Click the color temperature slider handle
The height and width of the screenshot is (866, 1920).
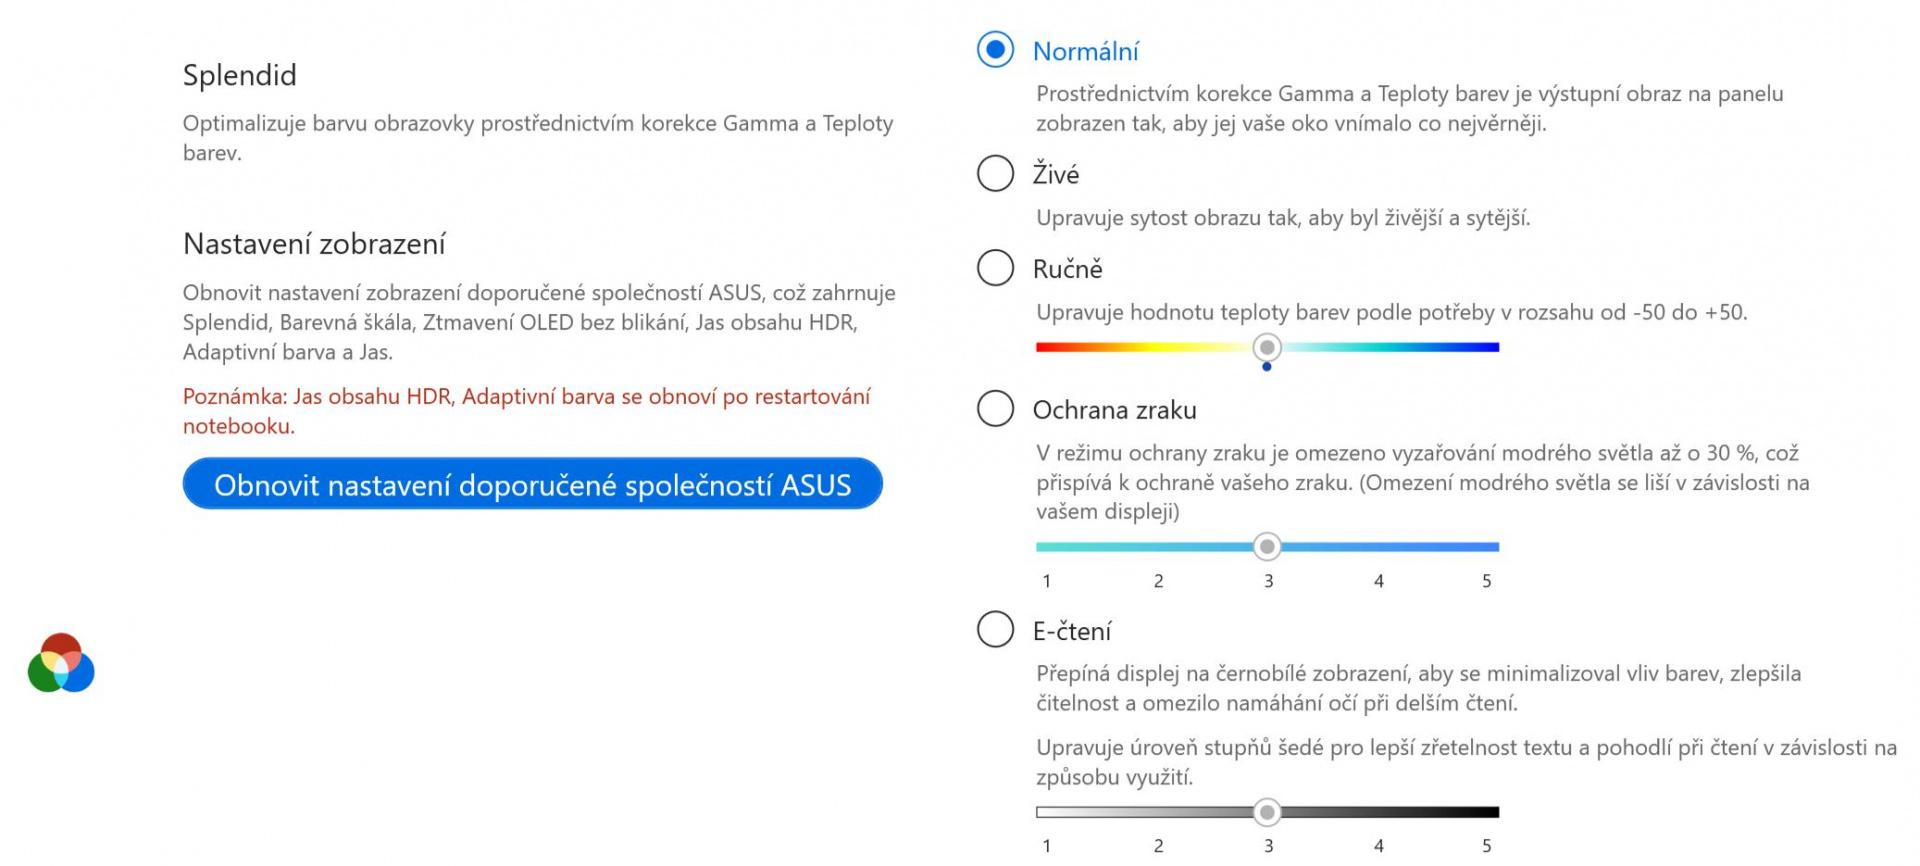click(x=1267, y=347)
